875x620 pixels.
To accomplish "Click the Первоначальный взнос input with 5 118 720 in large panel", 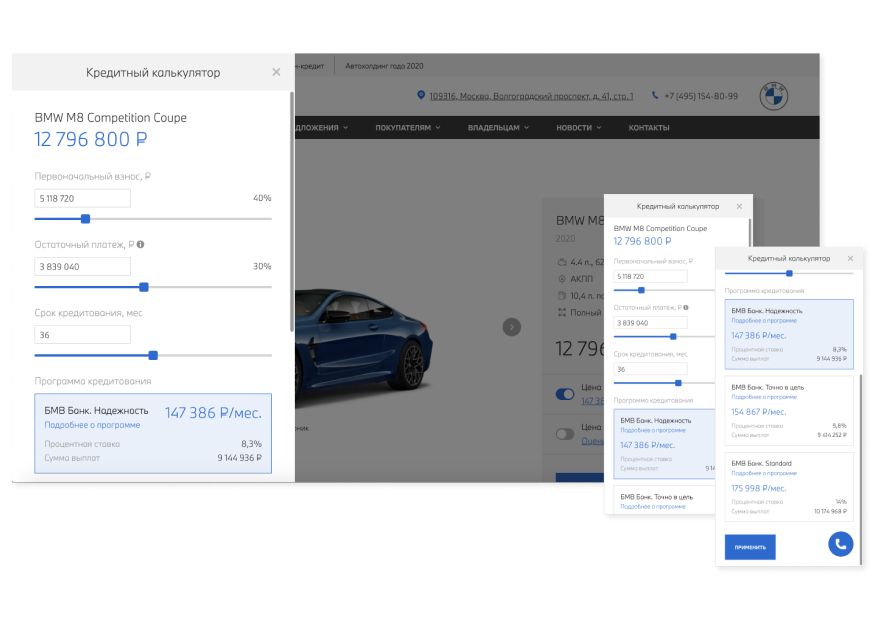I will [82, 198].
